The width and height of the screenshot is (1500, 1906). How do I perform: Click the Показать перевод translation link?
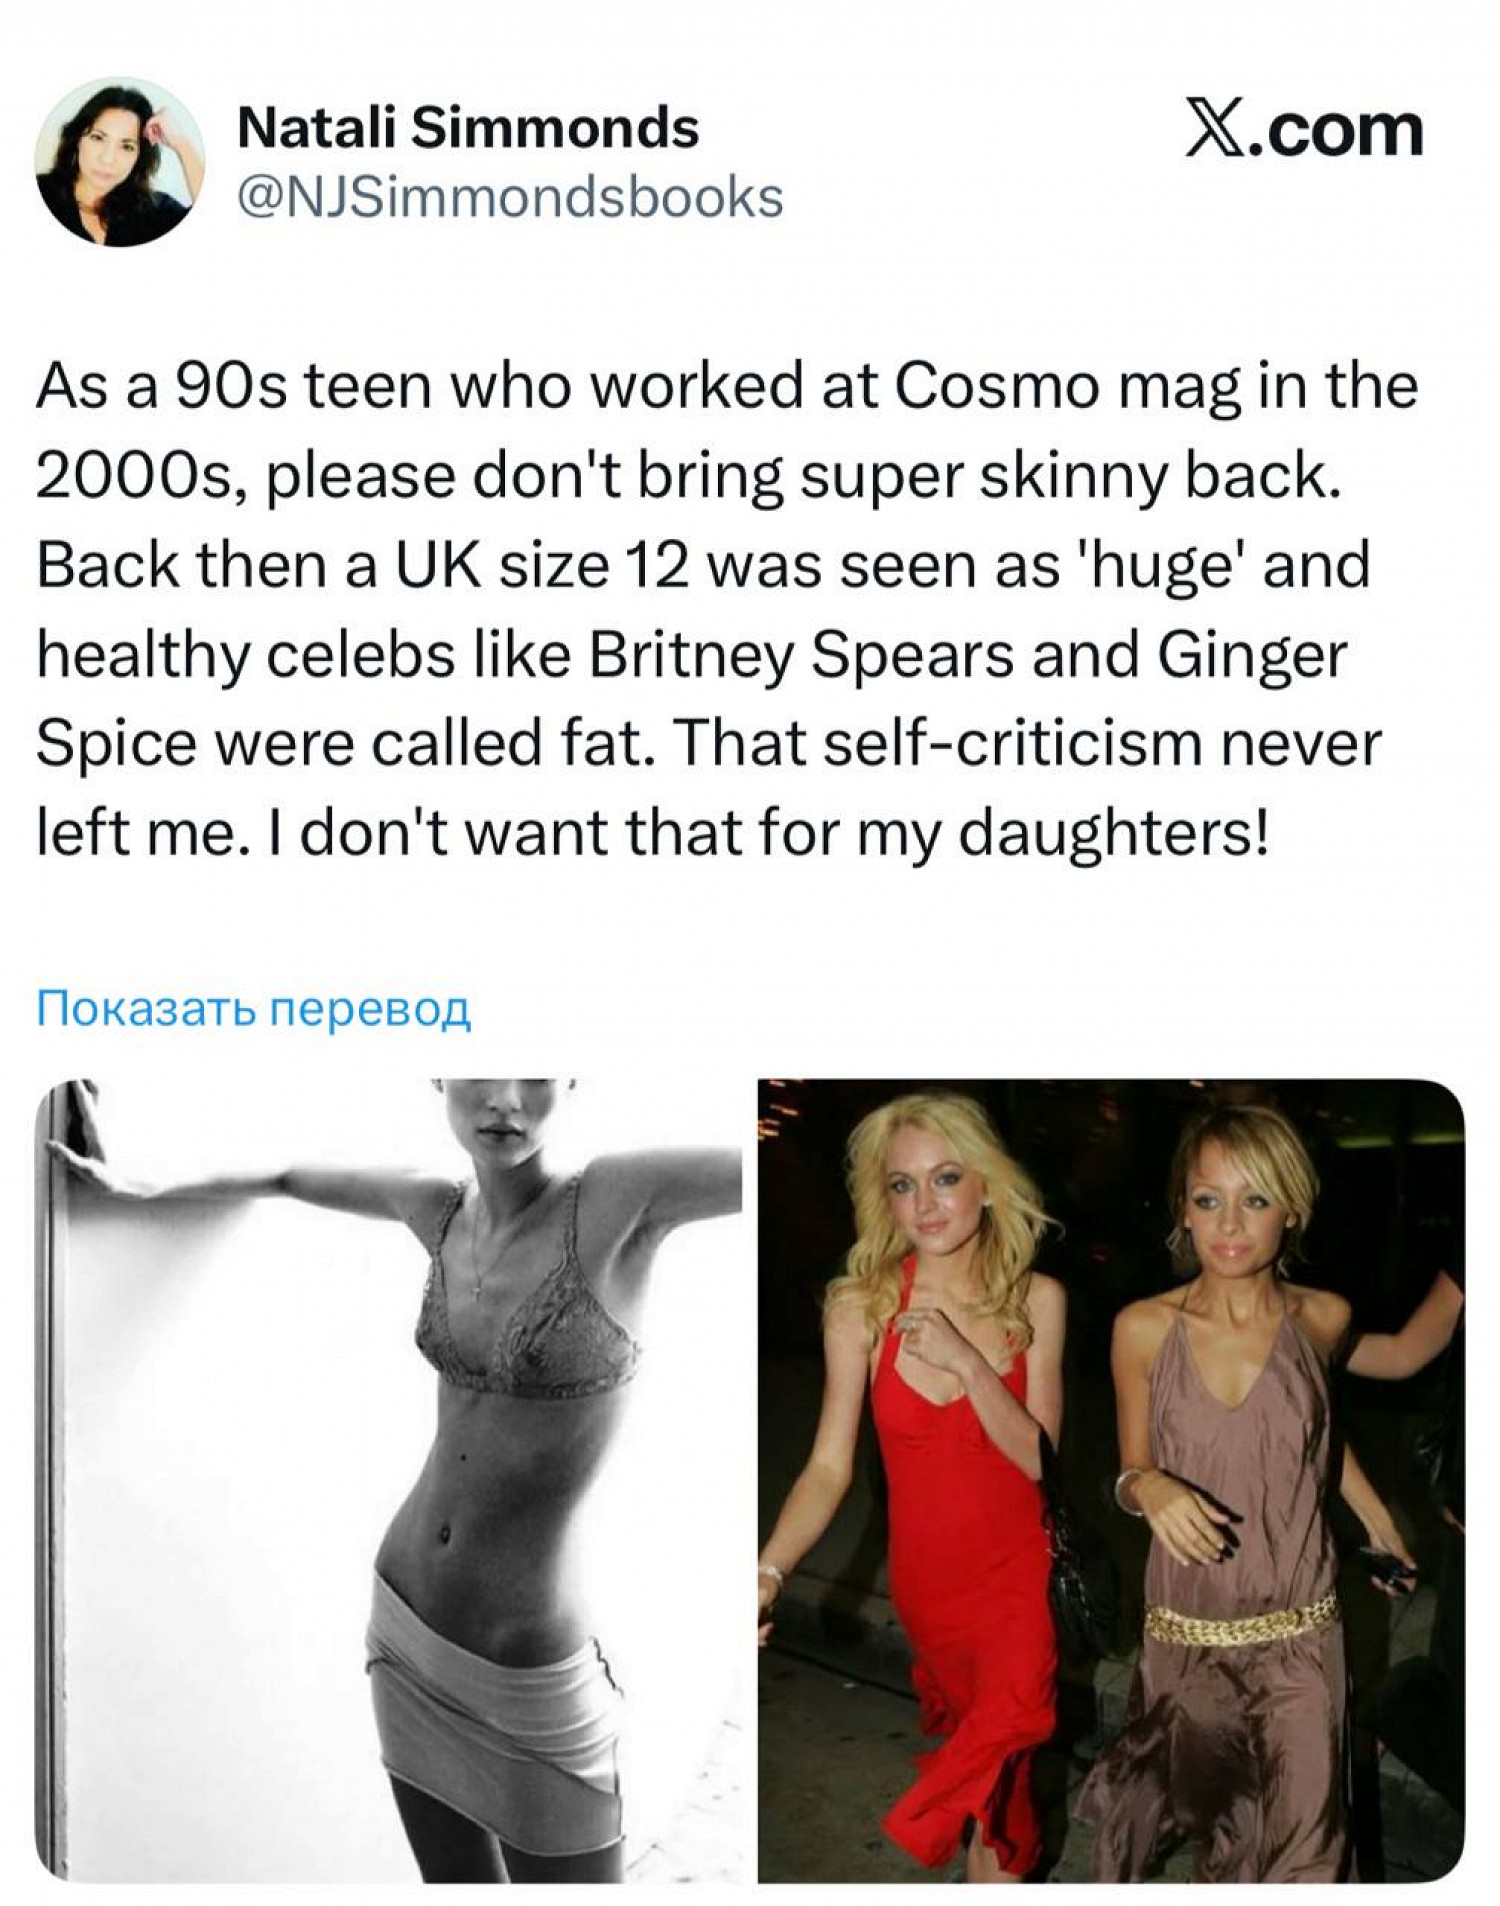(x=253, y=1009)
